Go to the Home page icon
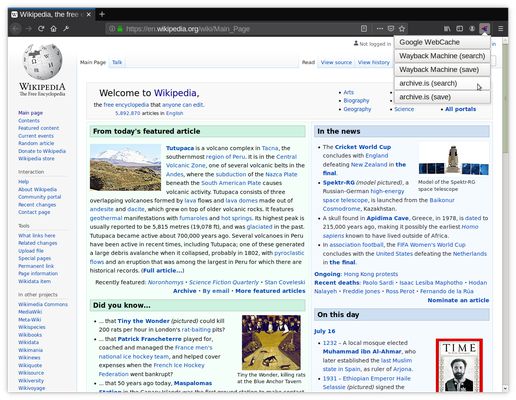Viewport: 516px width, 400px height. click(x=53, y=29)
